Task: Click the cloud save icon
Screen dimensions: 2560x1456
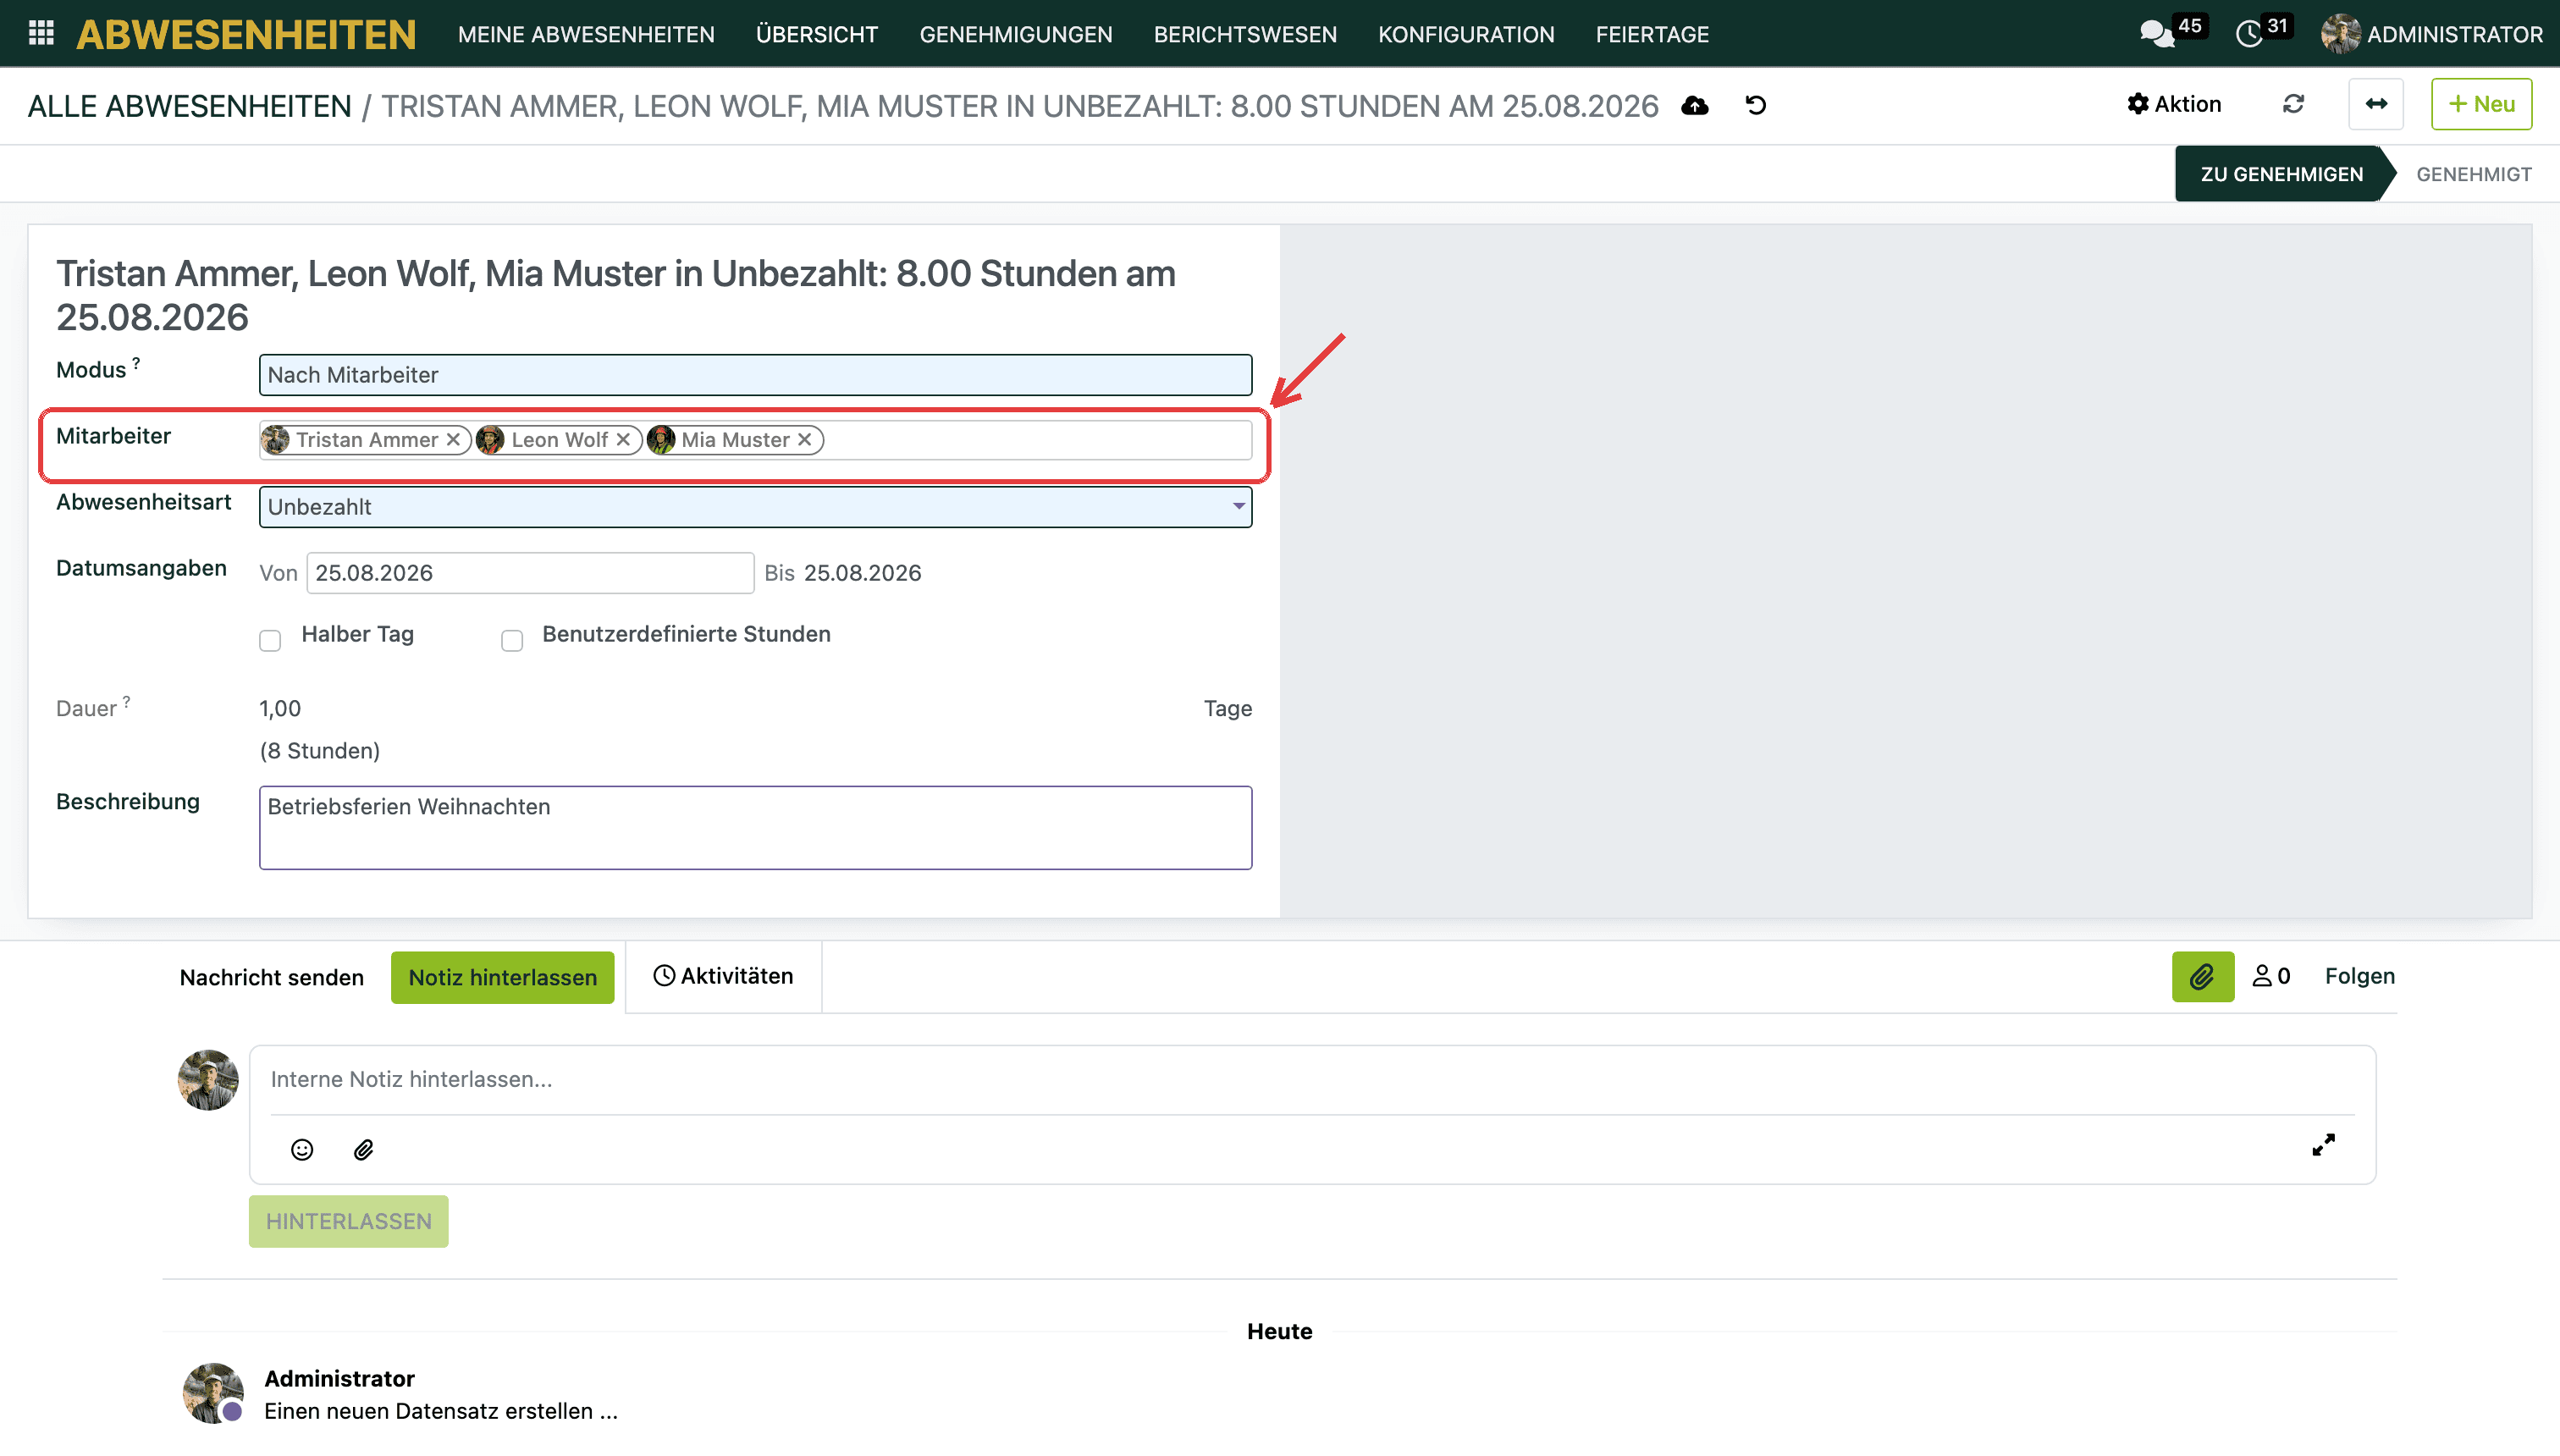Action: pos(1695,105)
